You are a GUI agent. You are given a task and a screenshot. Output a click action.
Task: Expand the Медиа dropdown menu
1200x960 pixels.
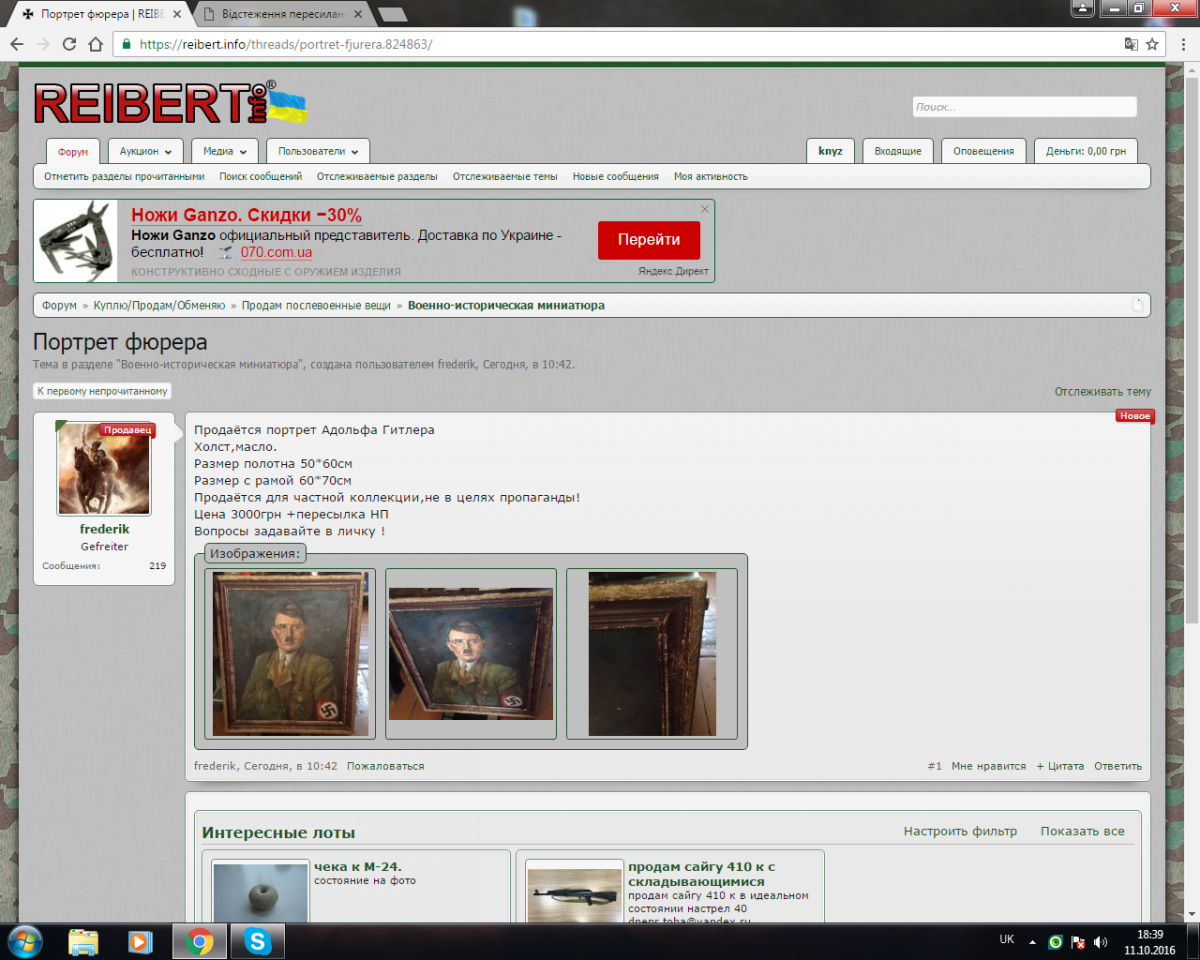(225, 151)
